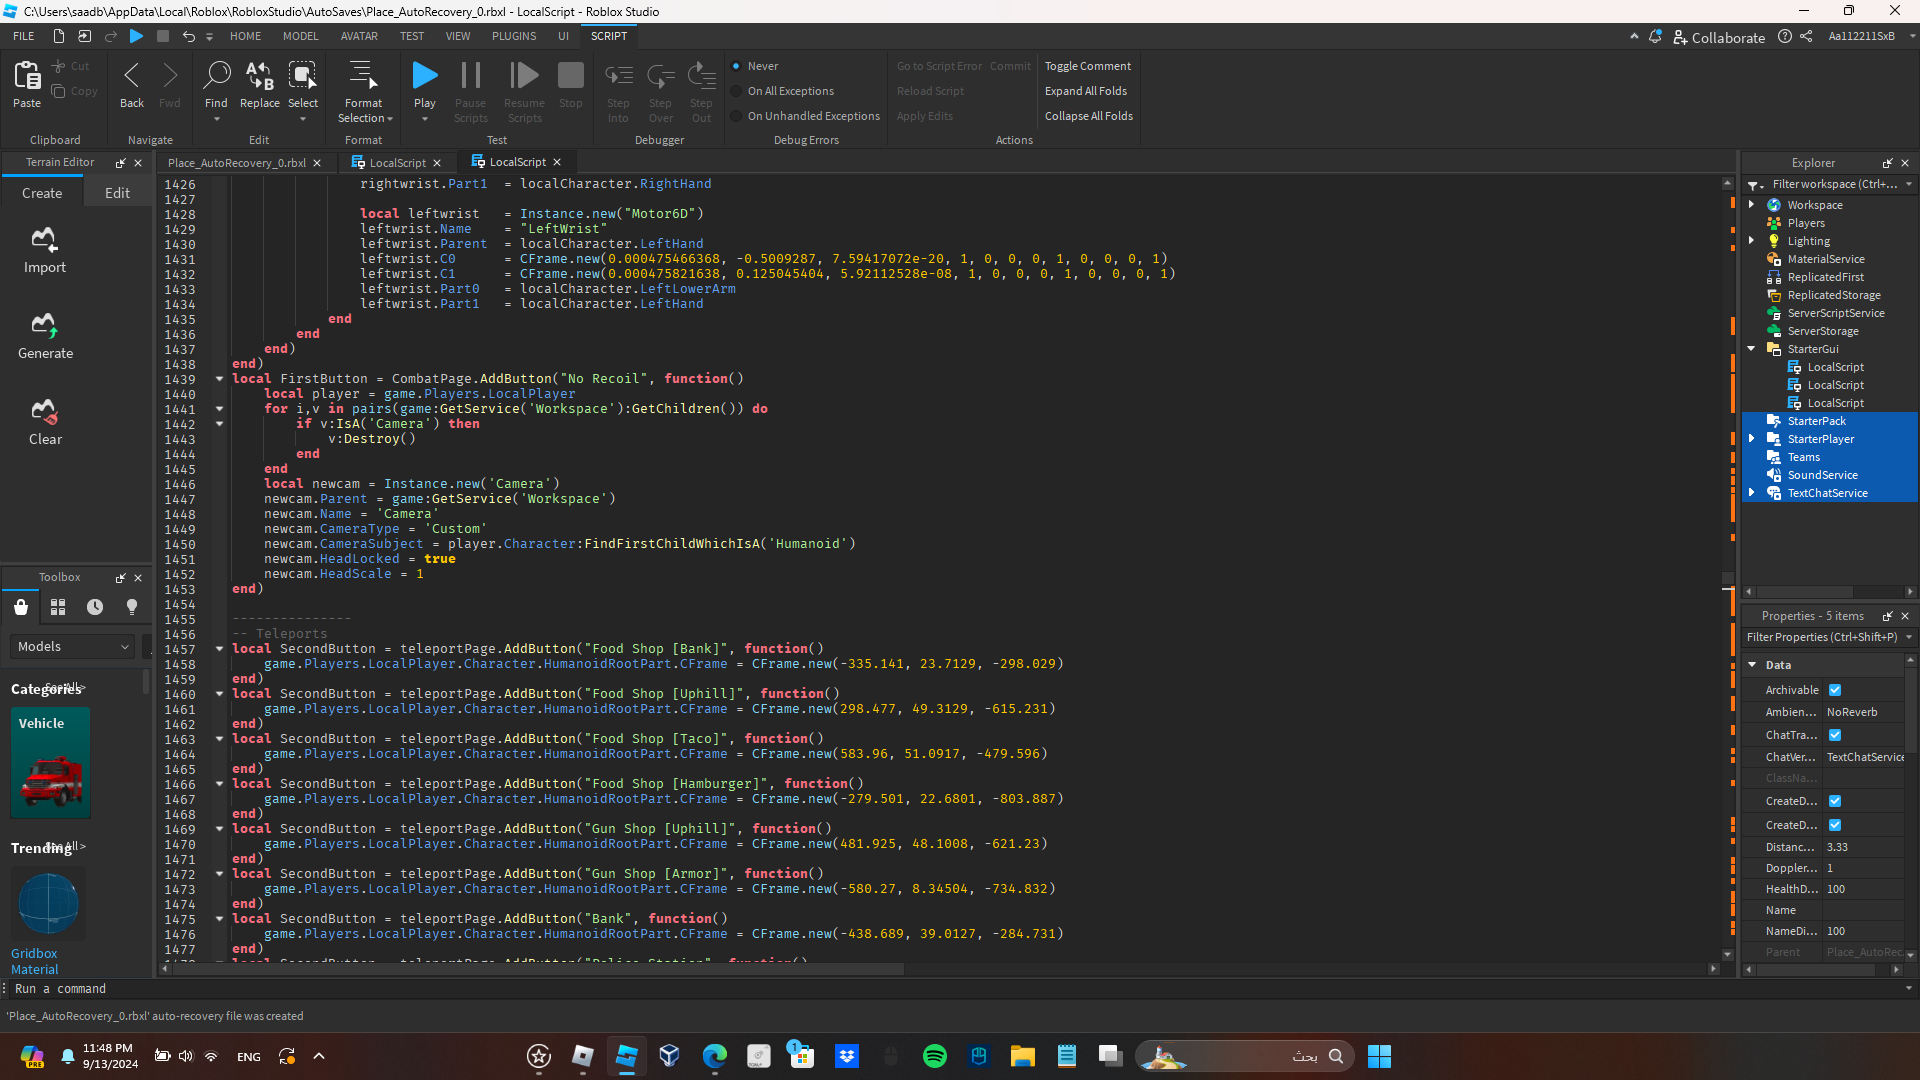The height and width of the screenshot is (1080, 1920).
Task: Click the Collaborate button
Action: click(x=1719, y=37)
